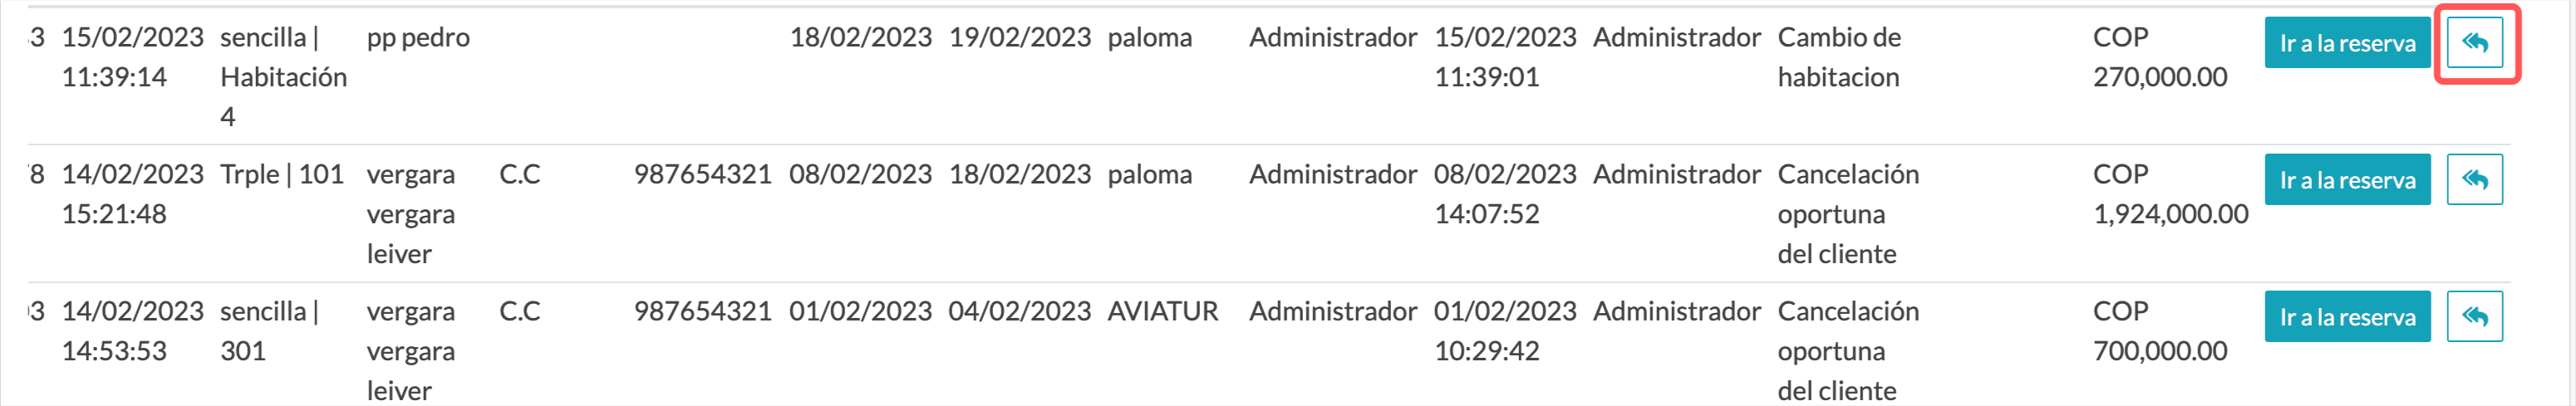Click the undo arrow icon in Trple 101 row

tap(2474, 180)
